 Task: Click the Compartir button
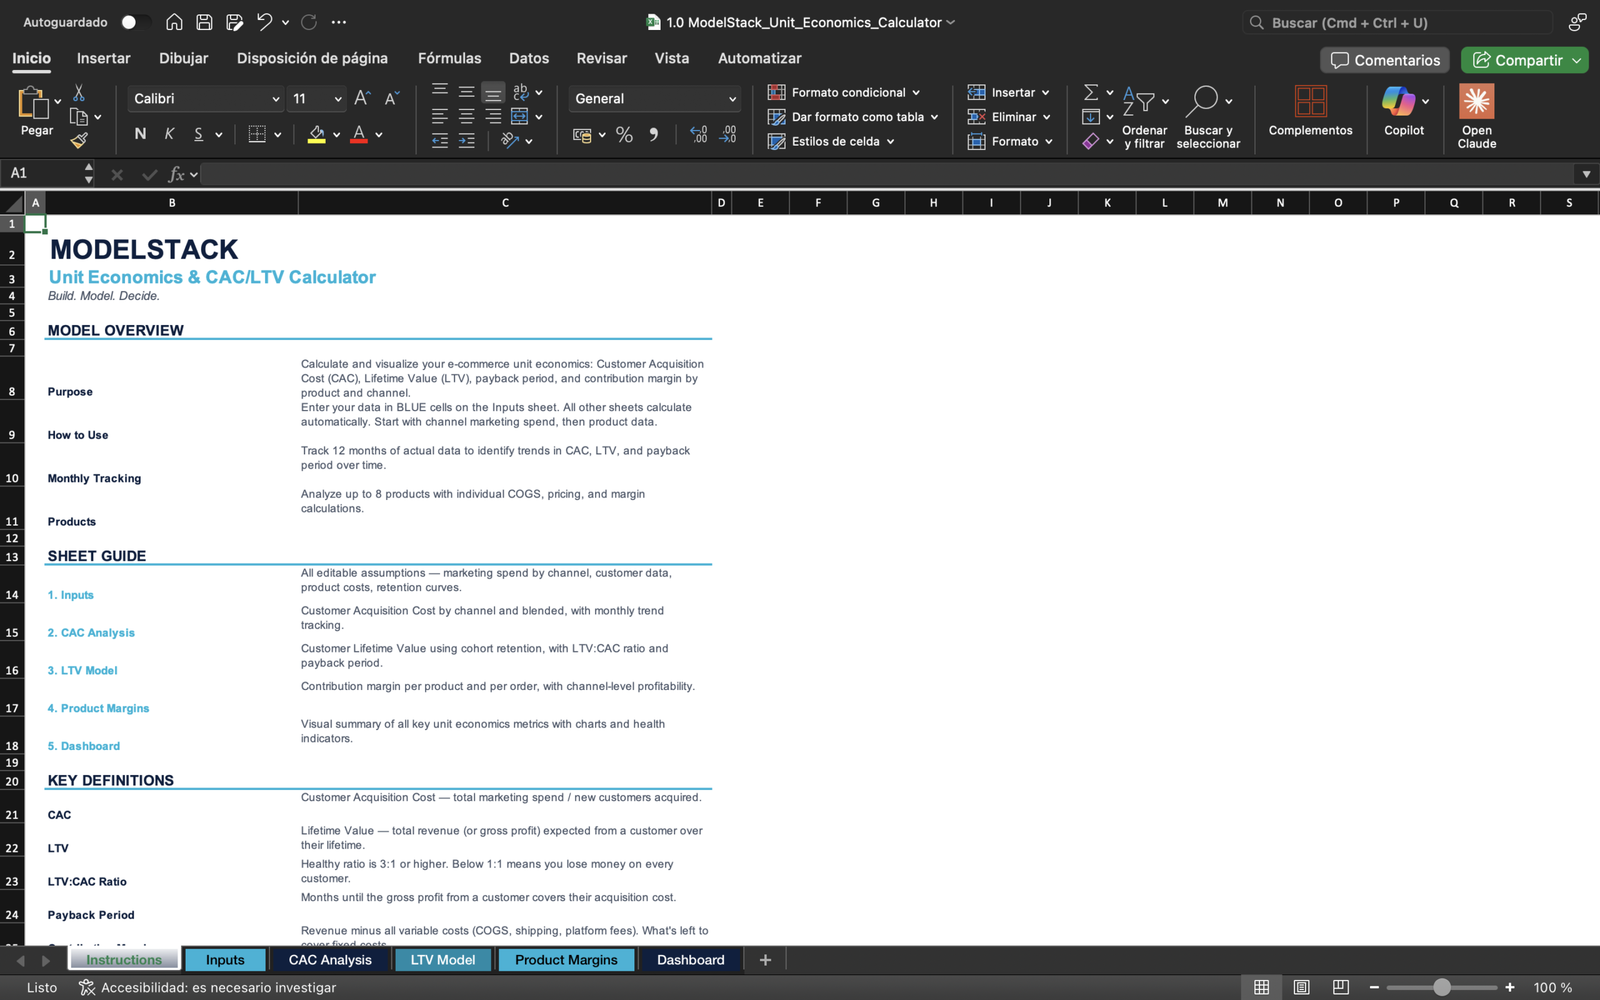pyautogui.click(x=1517, y=60)
